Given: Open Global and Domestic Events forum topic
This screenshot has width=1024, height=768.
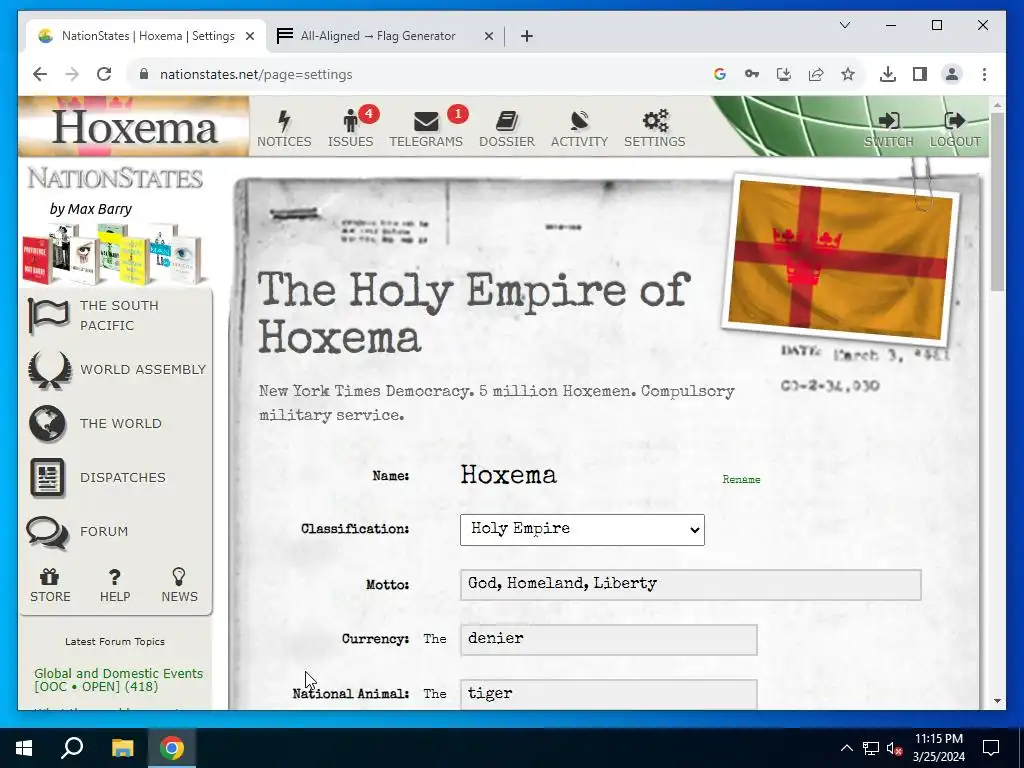Looking at the screenshot, I should (118, 680).
